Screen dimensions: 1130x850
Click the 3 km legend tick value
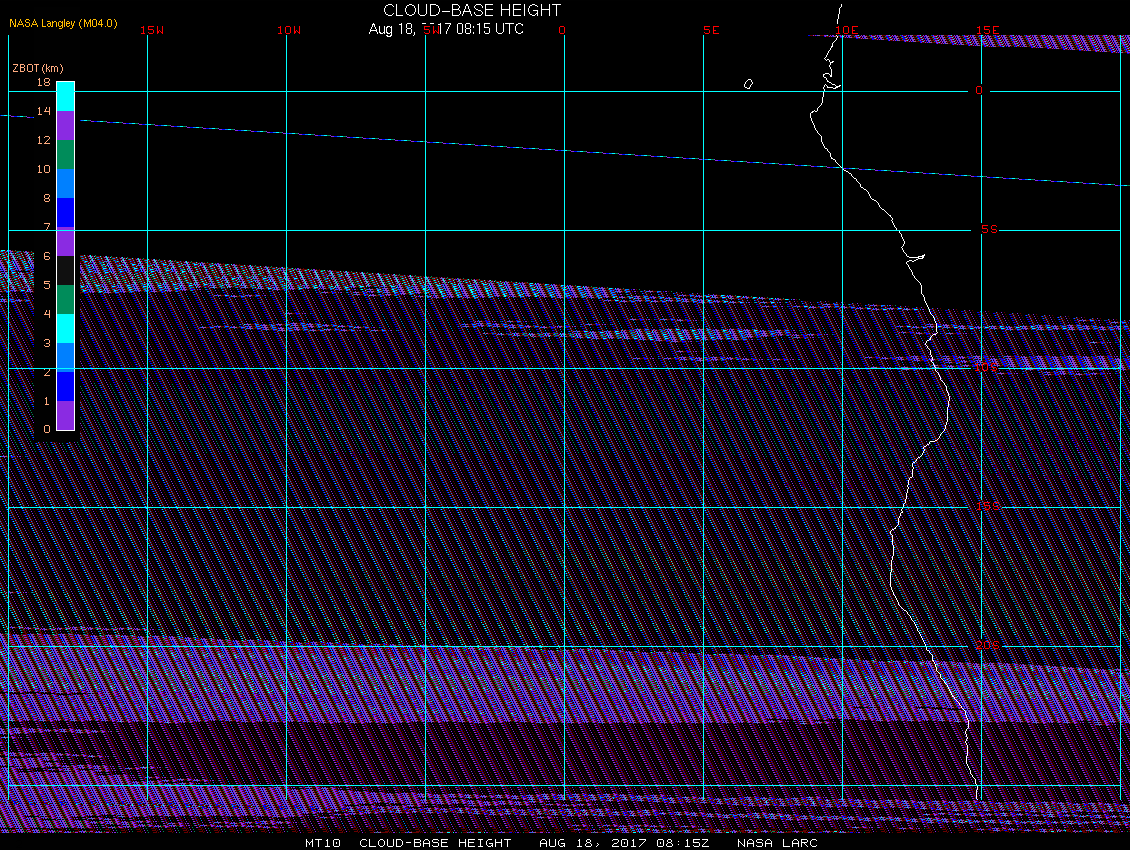(47, 343)
